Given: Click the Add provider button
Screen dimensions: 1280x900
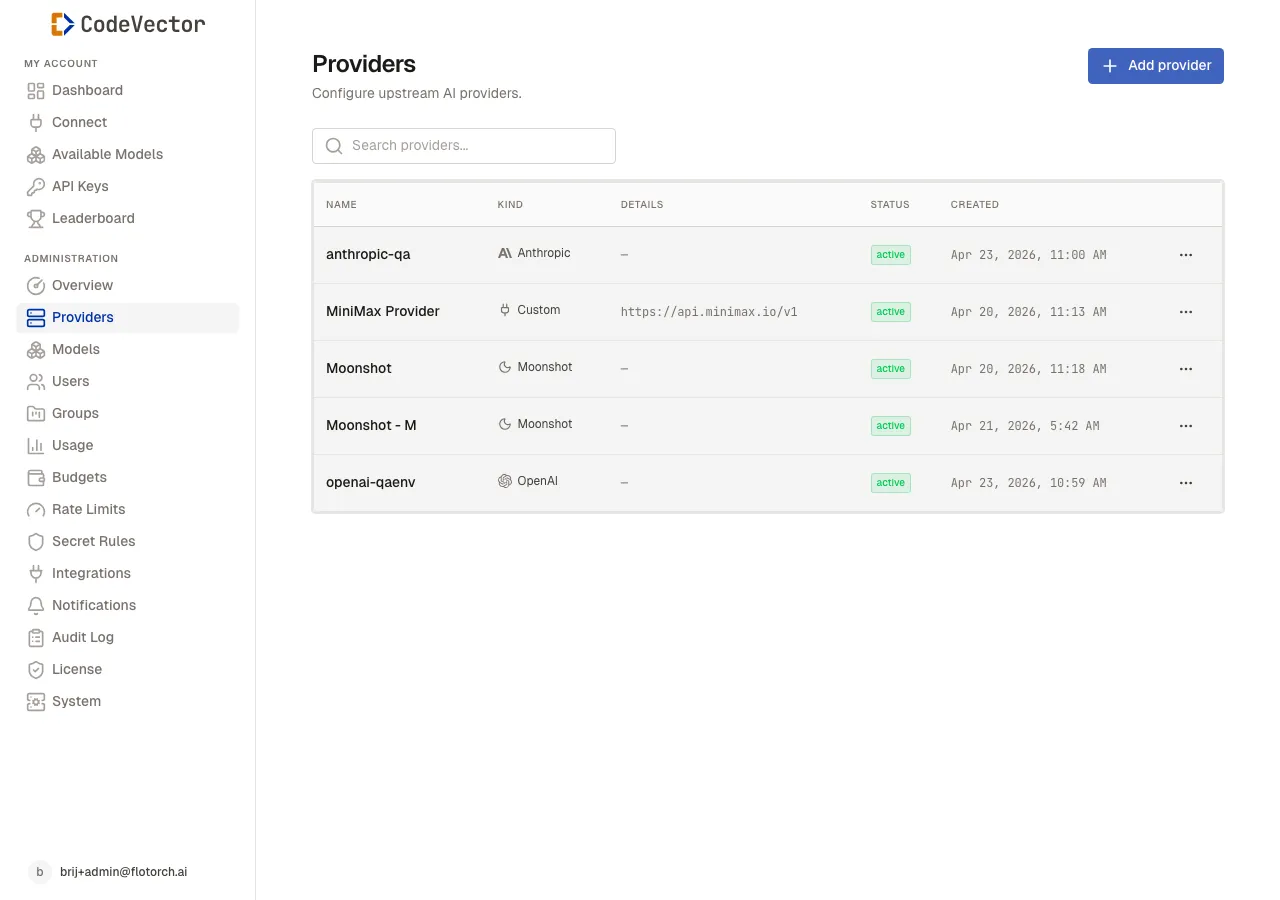Looking at the screenshot, I should pos(1156,66).
